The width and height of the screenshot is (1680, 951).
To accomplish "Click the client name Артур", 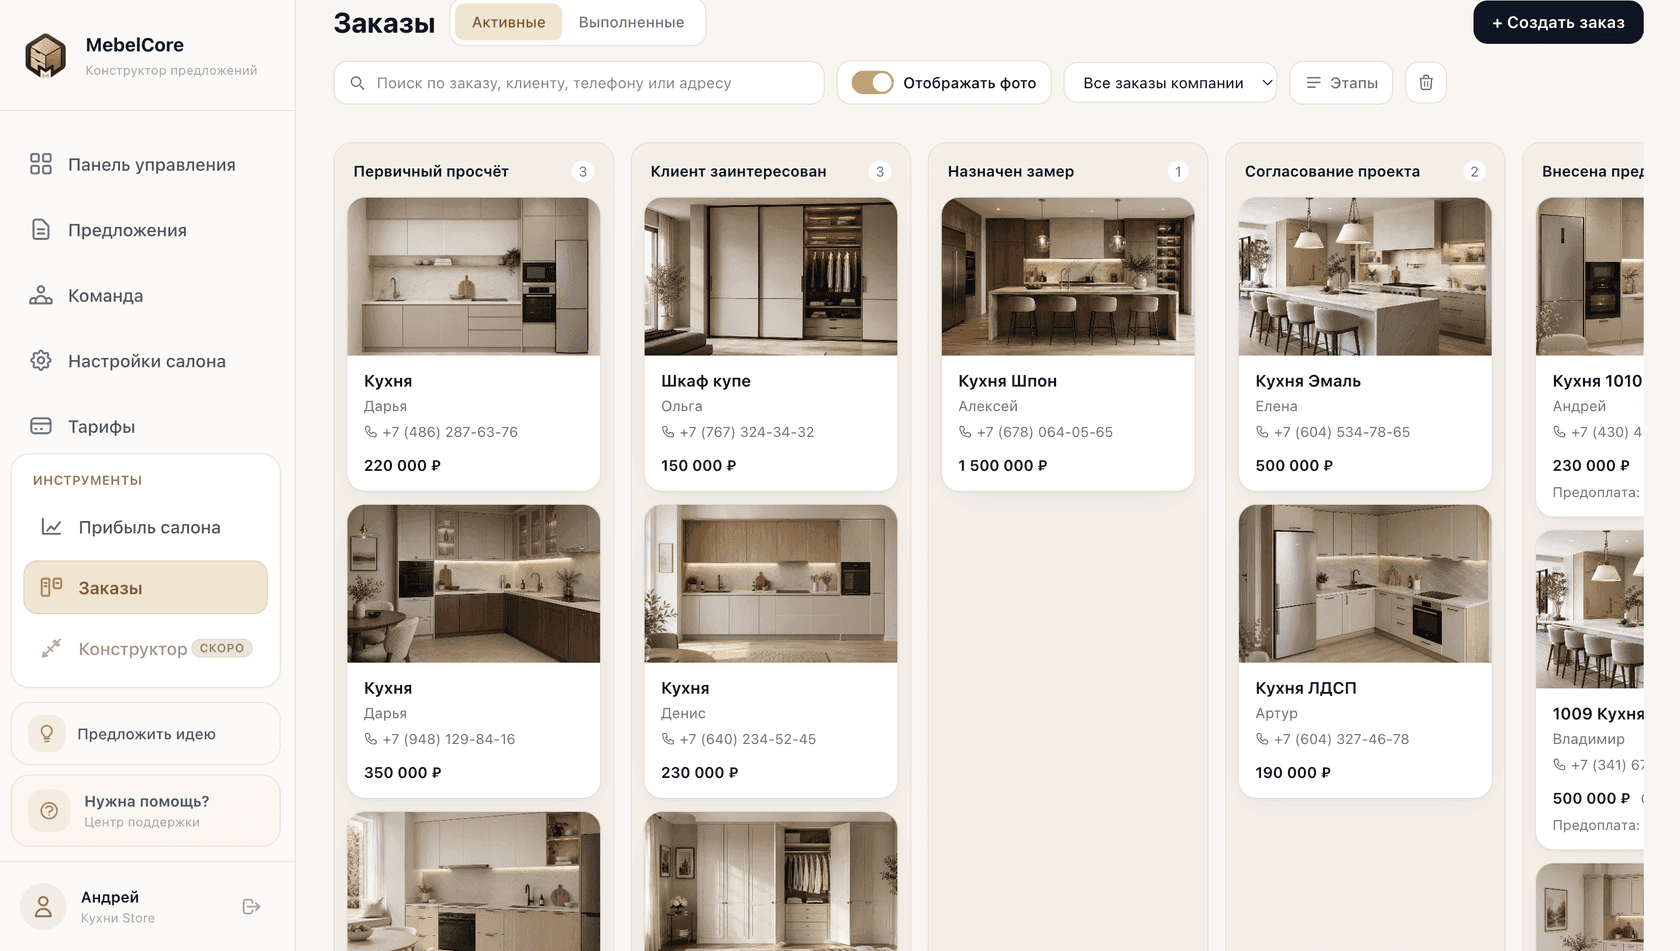I will tap(1276, 713).
